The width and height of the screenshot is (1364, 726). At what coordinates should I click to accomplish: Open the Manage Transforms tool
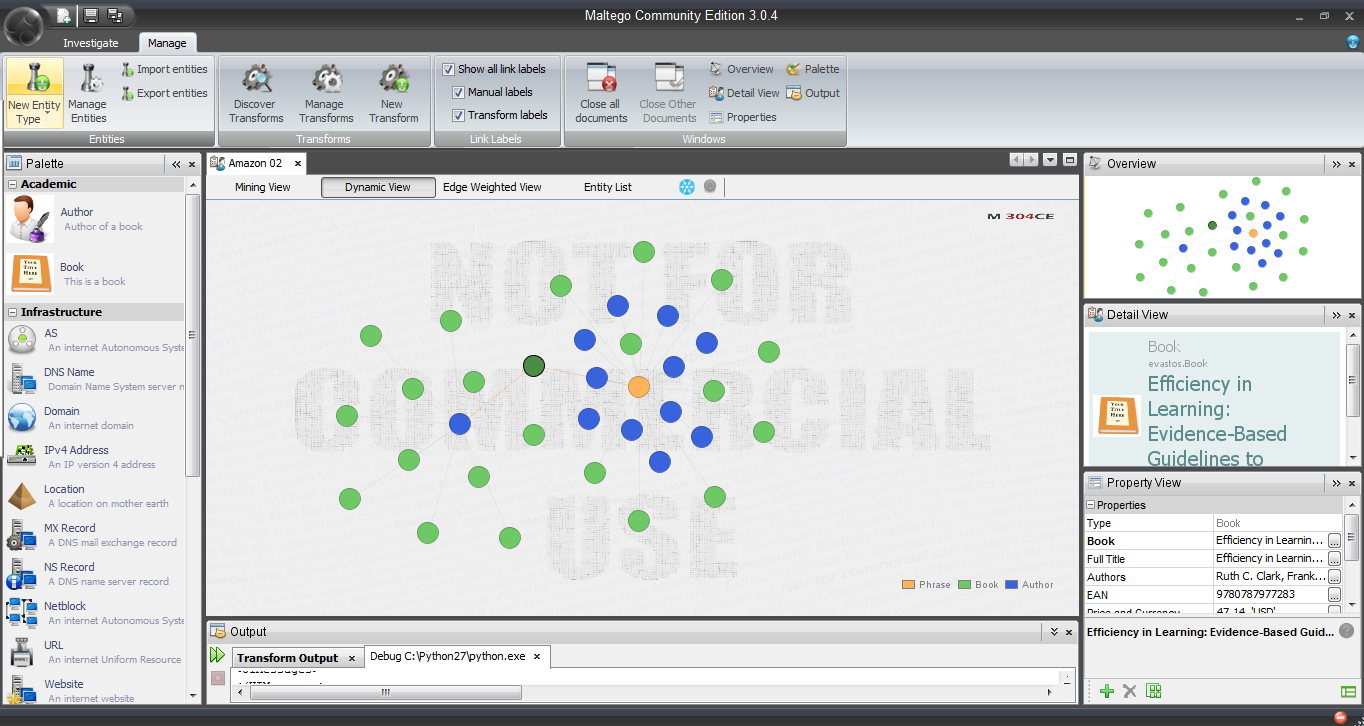324,80
